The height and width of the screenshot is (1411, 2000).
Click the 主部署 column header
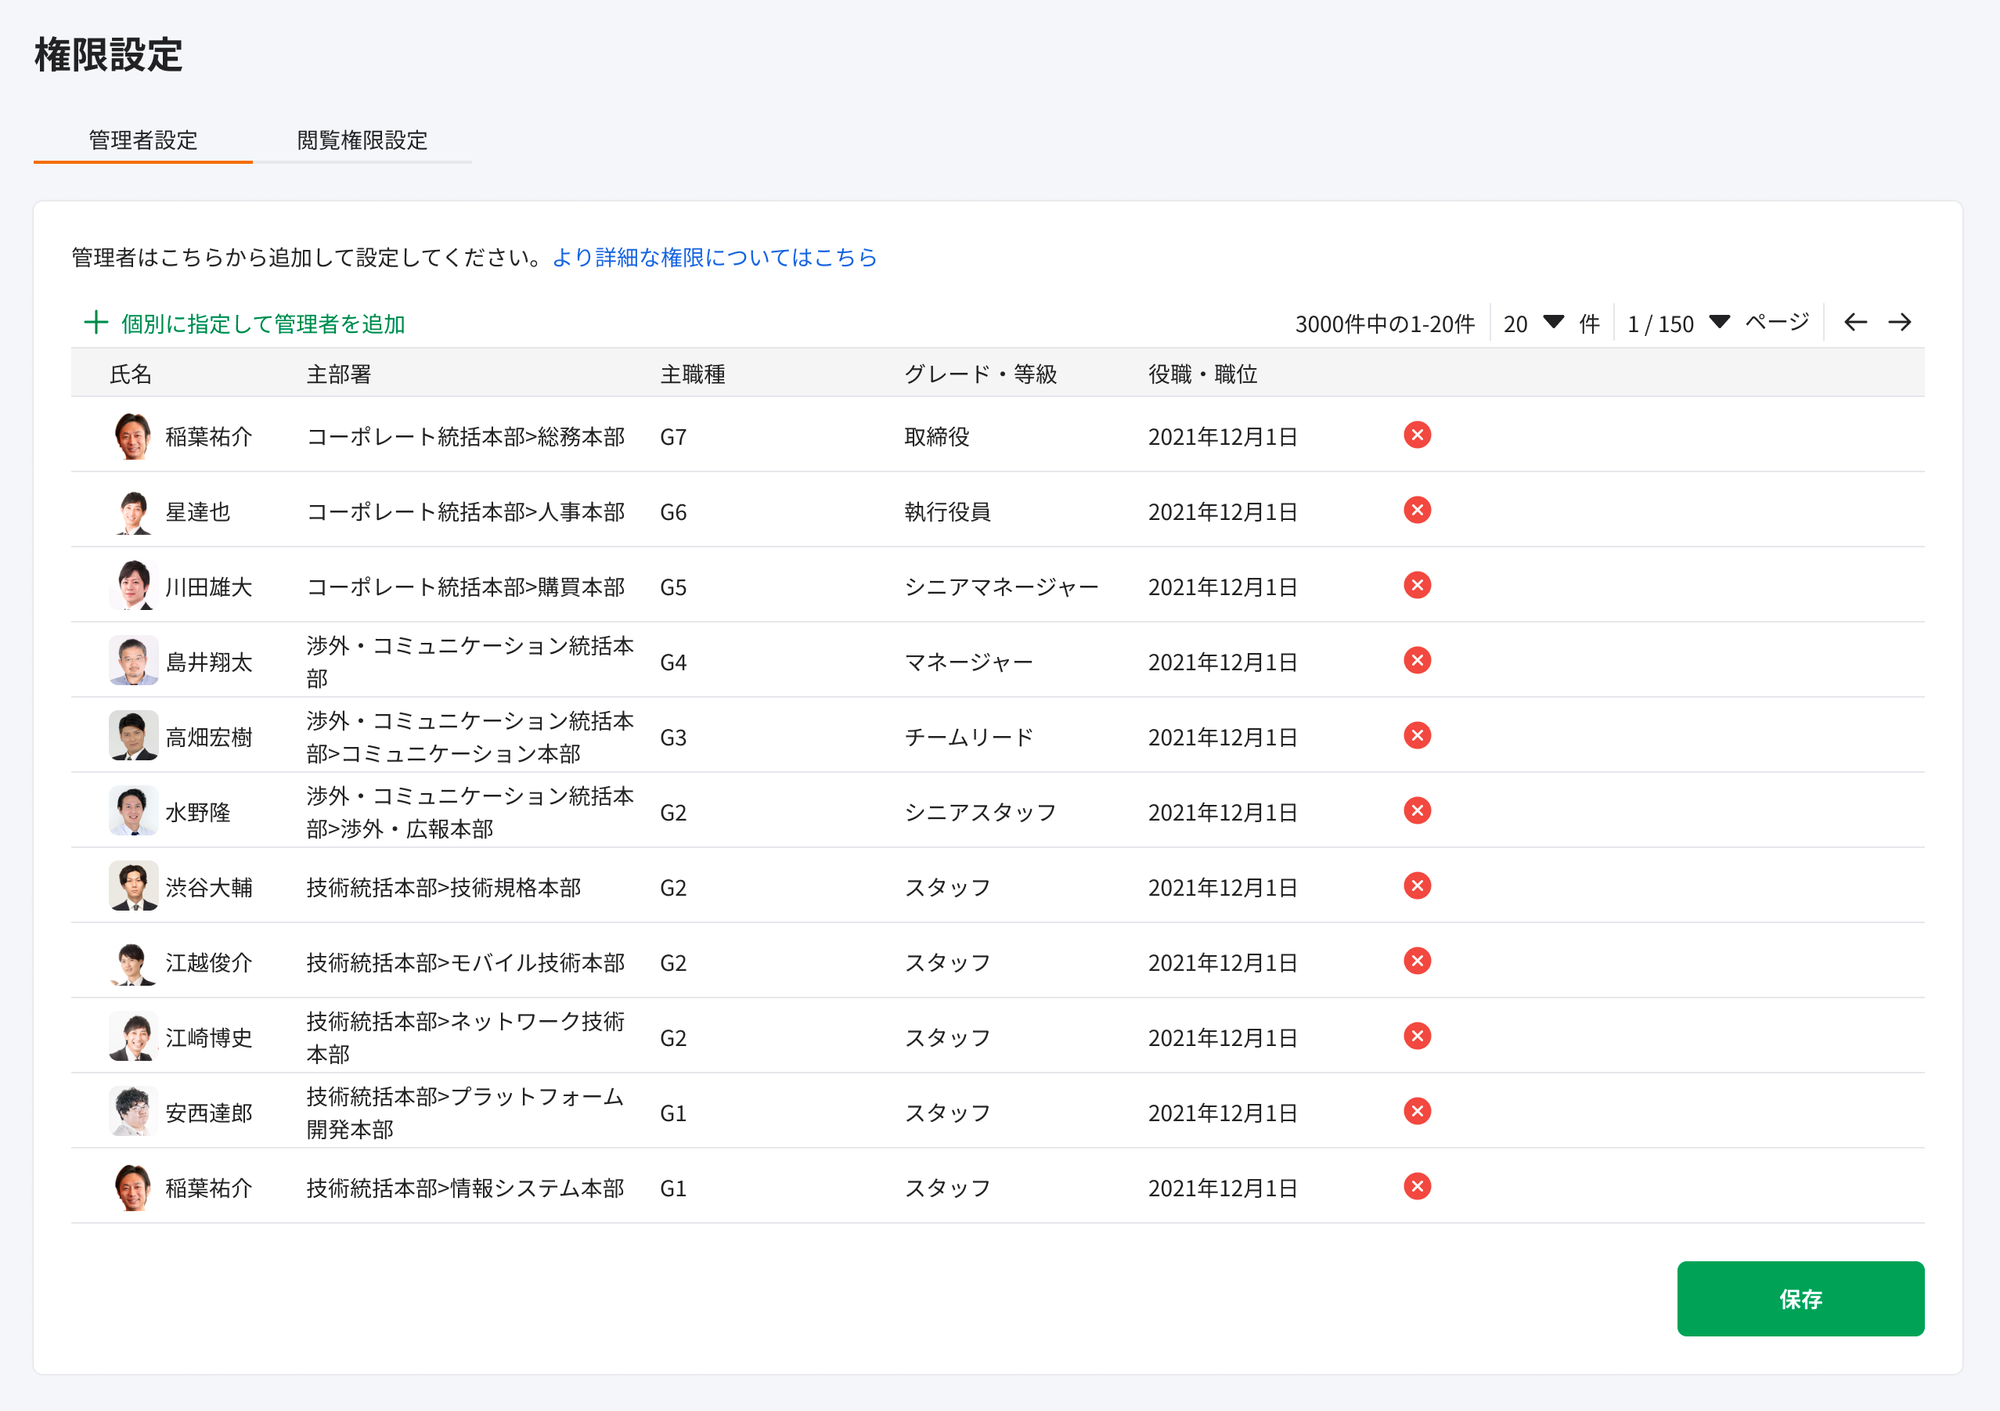coord(338,374)
